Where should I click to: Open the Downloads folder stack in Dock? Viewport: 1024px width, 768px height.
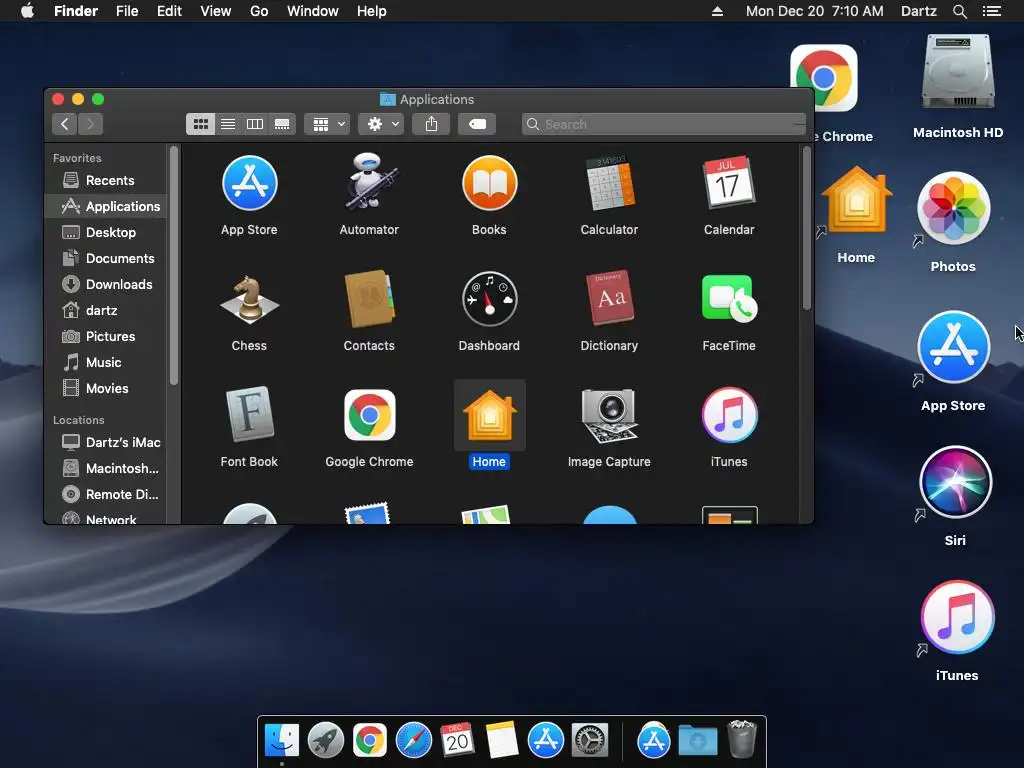click(x=697, y=741)
